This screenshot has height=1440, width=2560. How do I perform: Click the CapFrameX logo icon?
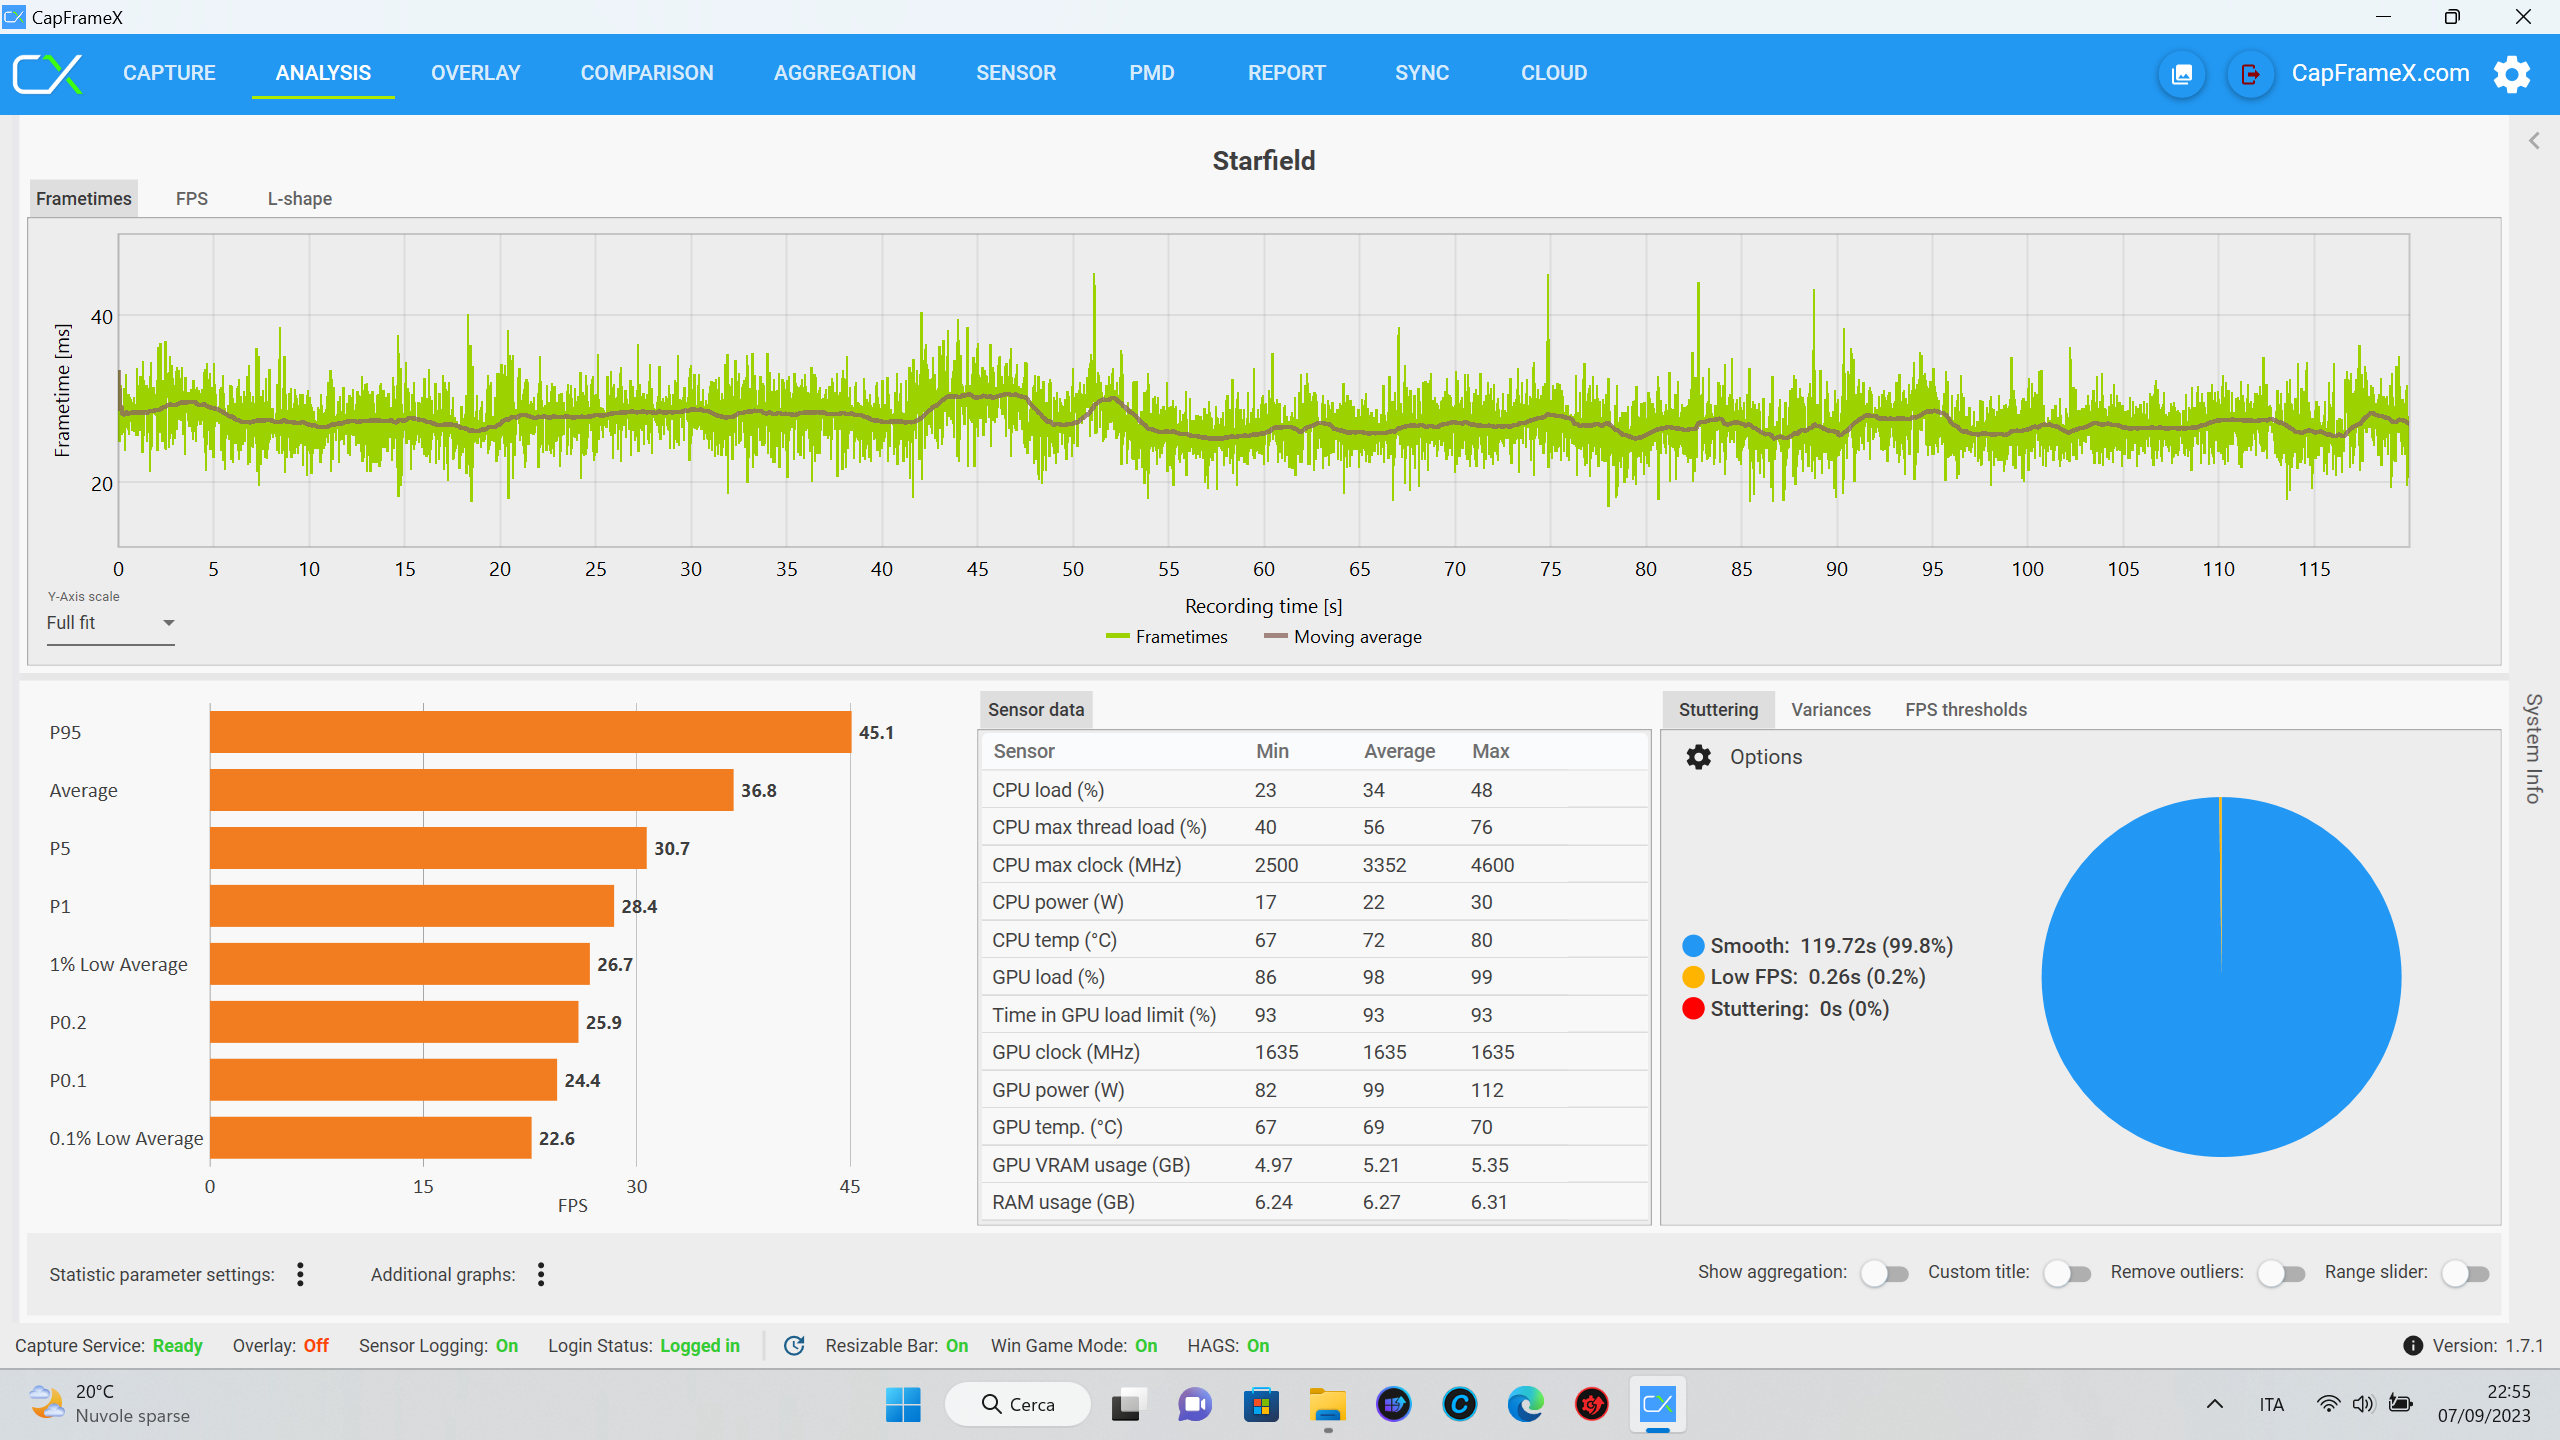(x=47, y=74)
